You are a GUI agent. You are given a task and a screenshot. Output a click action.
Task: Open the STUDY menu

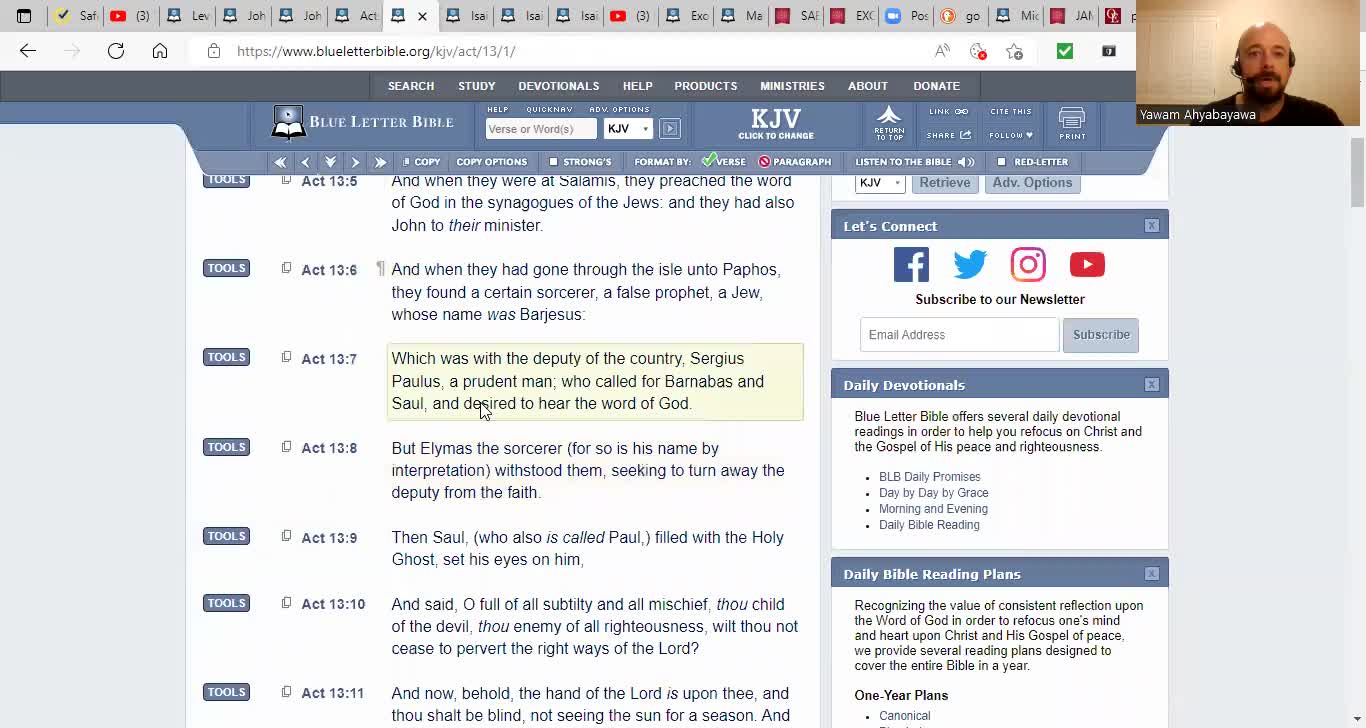(x=477, y=86)
